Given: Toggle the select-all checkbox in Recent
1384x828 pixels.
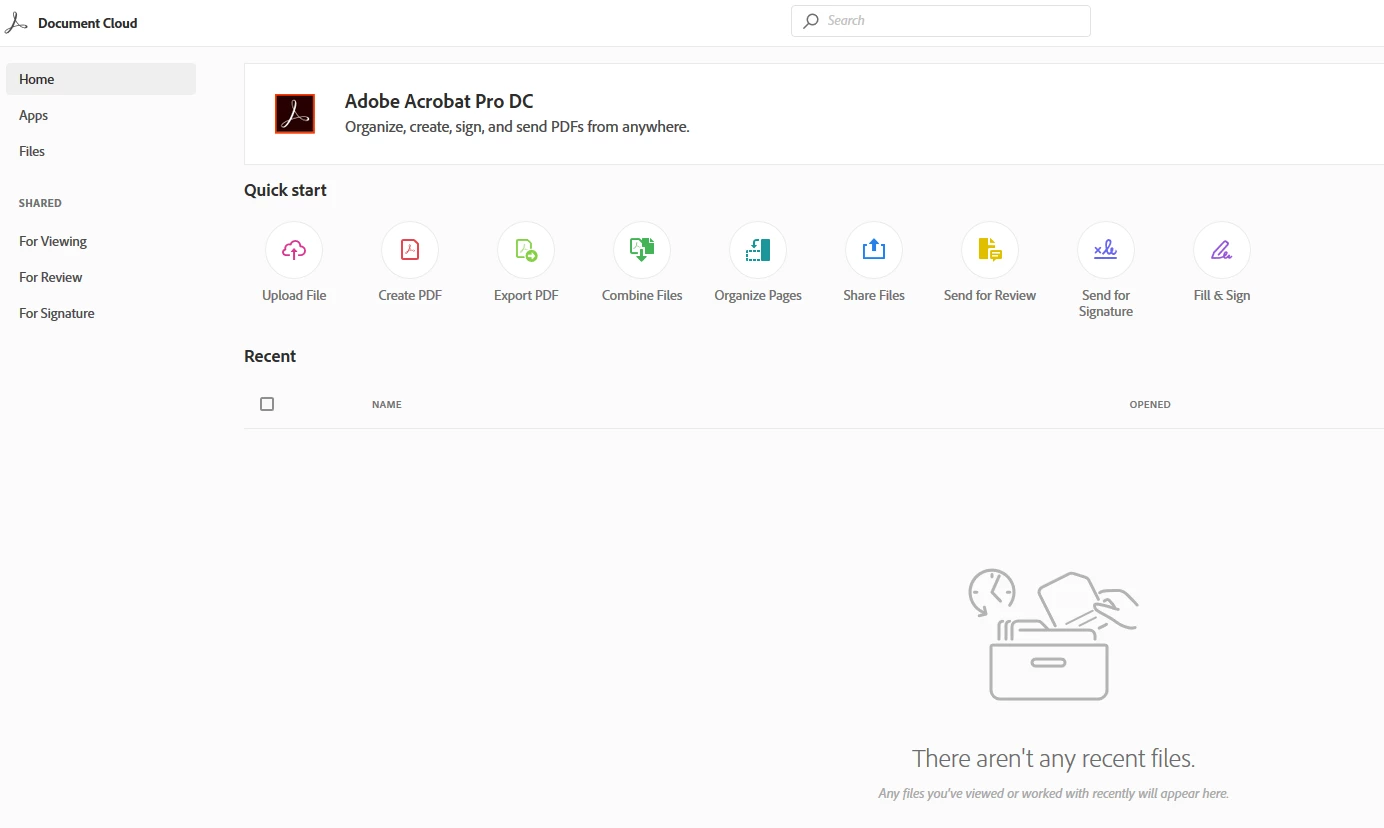Looking at the screenshot, I should tap(267, 404).
